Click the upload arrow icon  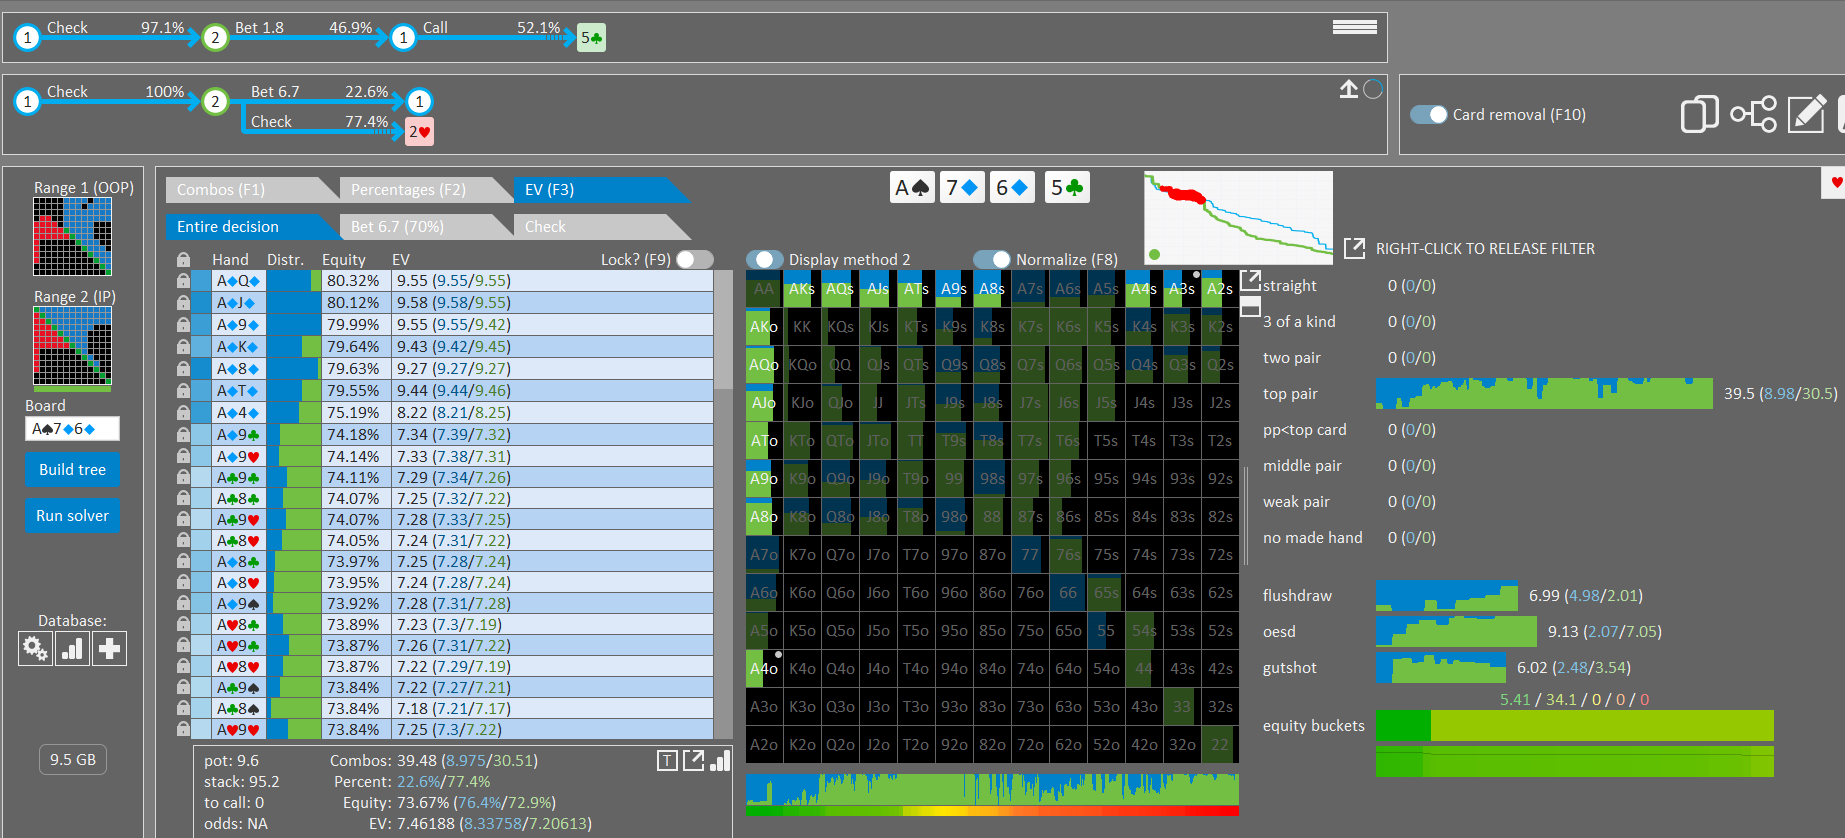[1349, 89]
